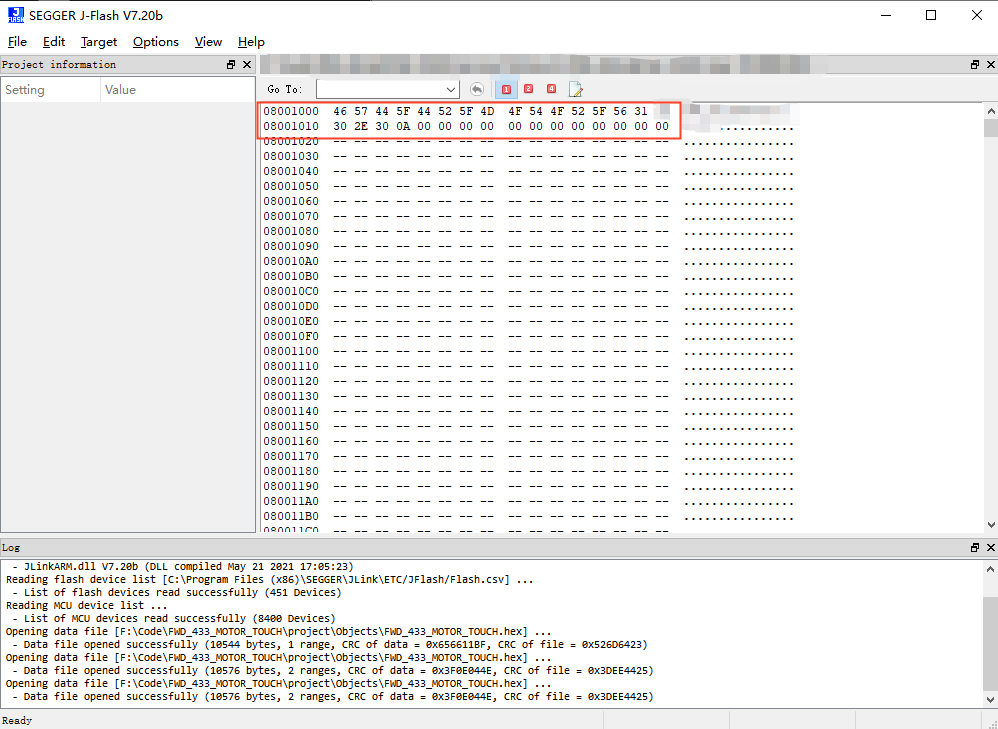Select address 08001050 row label
The height and width of the screenshot is (729, 998).
(x=291, y=186)
